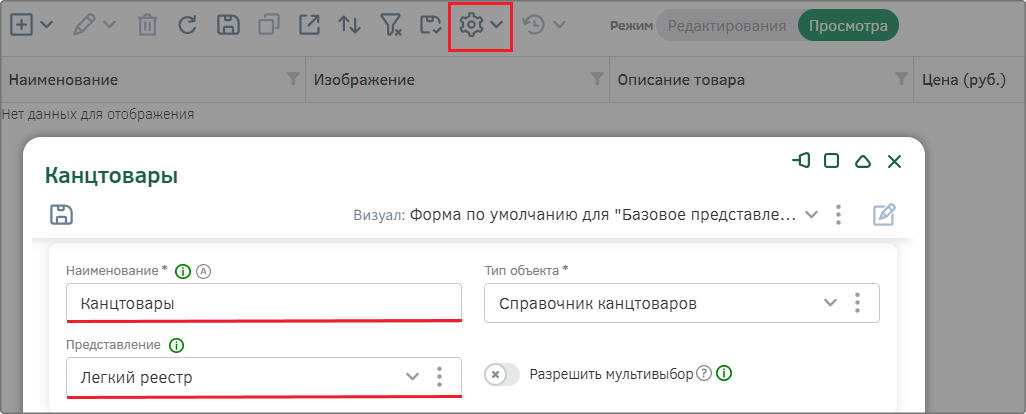This screenshot has width=1026, height=414.
Task: Click the edit pencil icon in toolbar
Action: [85, 25]
